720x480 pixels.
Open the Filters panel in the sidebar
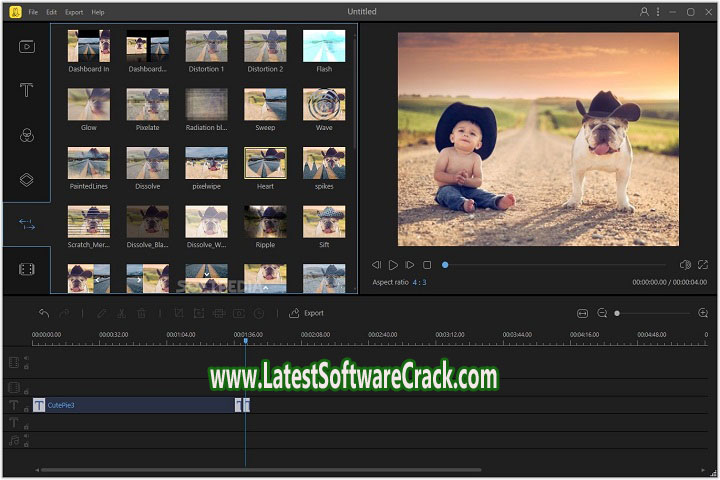(27, 135)
